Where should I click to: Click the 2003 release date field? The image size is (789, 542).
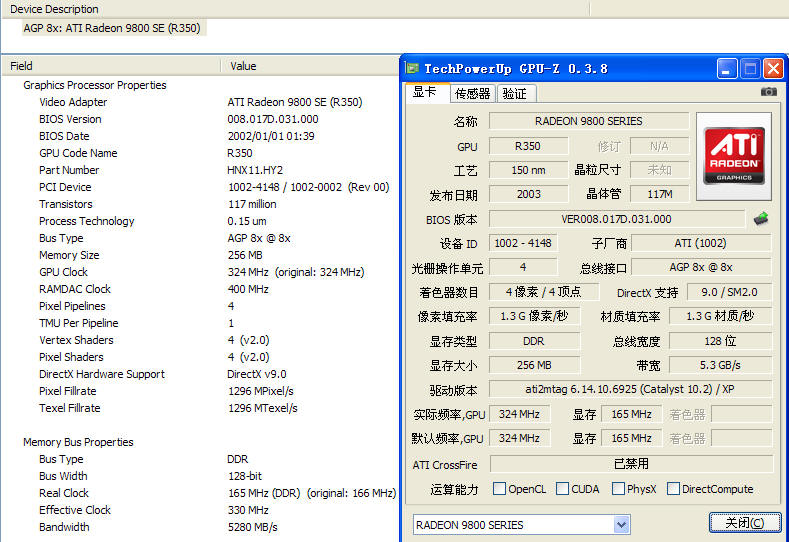tap(528, 194)
